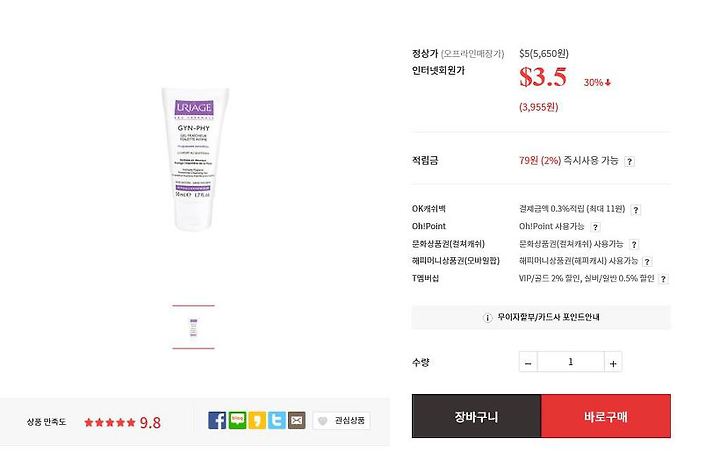Add to wishlist with 관심상품 heart button
The image size is (720, 453).
[342, 420]
